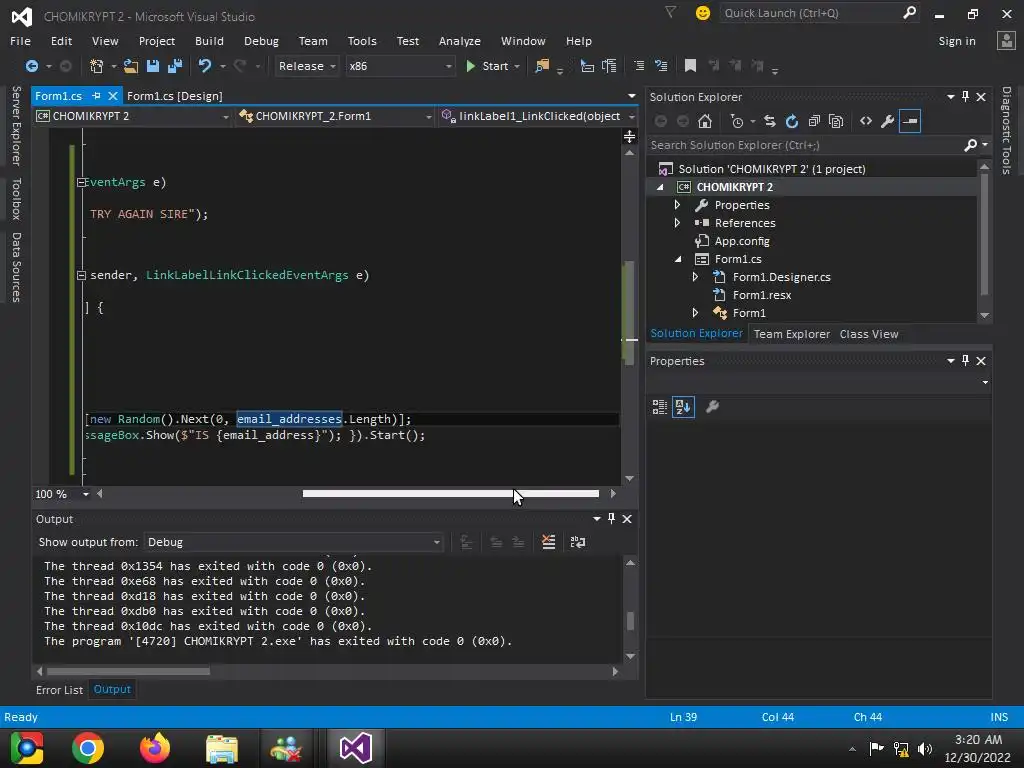Viewport: 1024px width, 768px height.
Task: Switch to the Form1.cs [Design] tab
Action: (x=174, y=96)
